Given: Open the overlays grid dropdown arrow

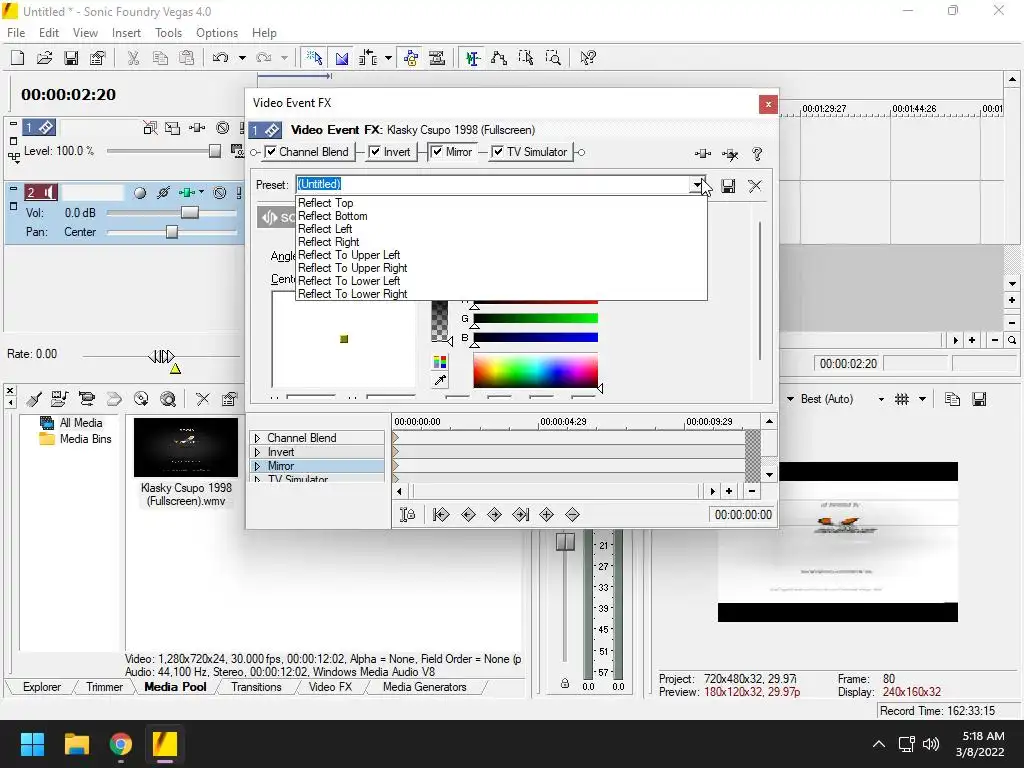Looking at the screenshot, I should pyautogui.click(x=922, y=399).
